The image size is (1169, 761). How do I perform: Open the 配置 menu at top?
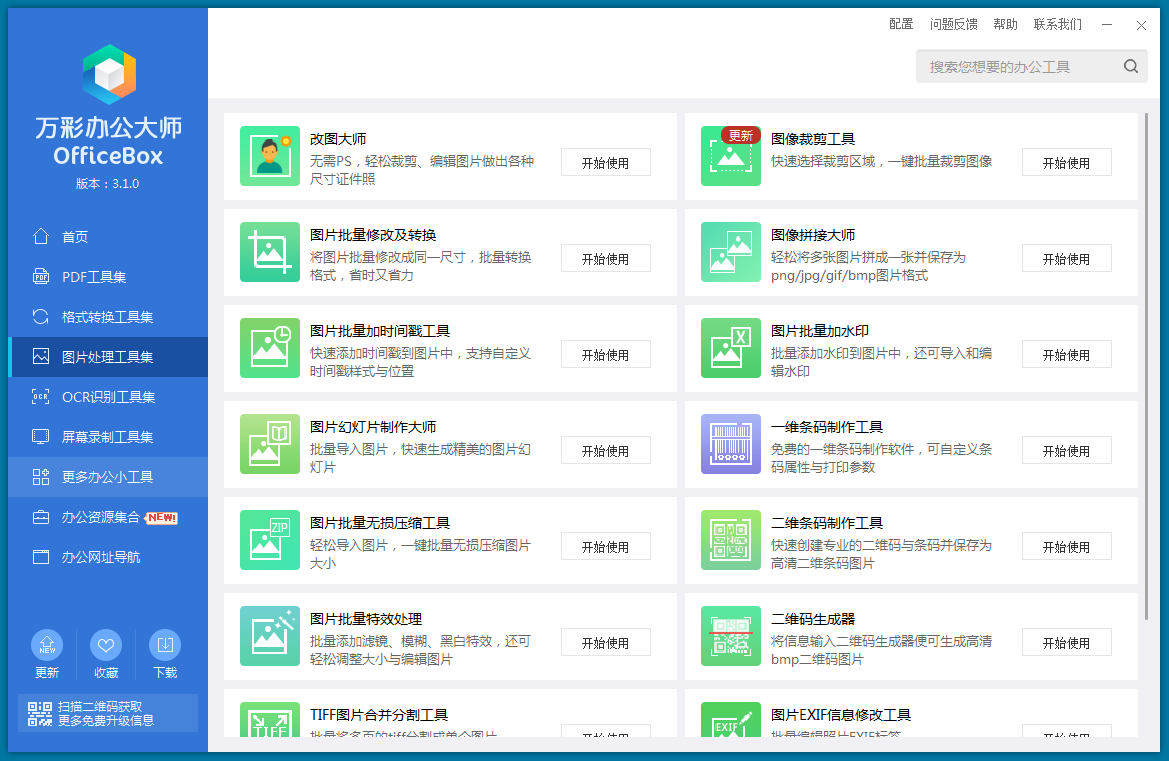click(x=901, y=24)
